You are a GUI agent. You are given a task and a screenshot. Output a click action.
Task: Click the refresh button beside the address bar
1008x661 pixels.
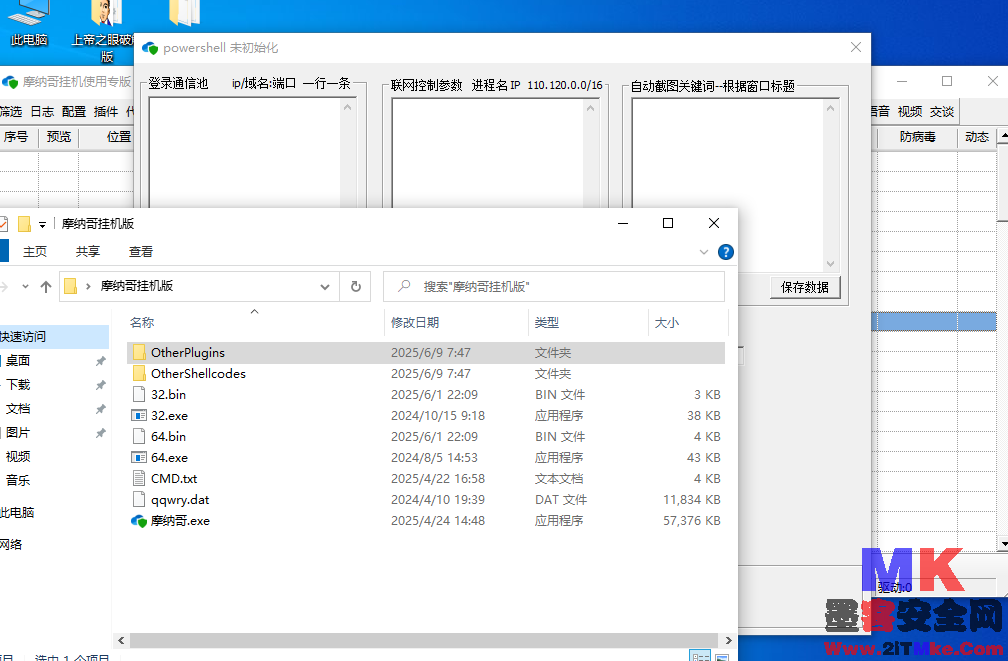[356, 286]
